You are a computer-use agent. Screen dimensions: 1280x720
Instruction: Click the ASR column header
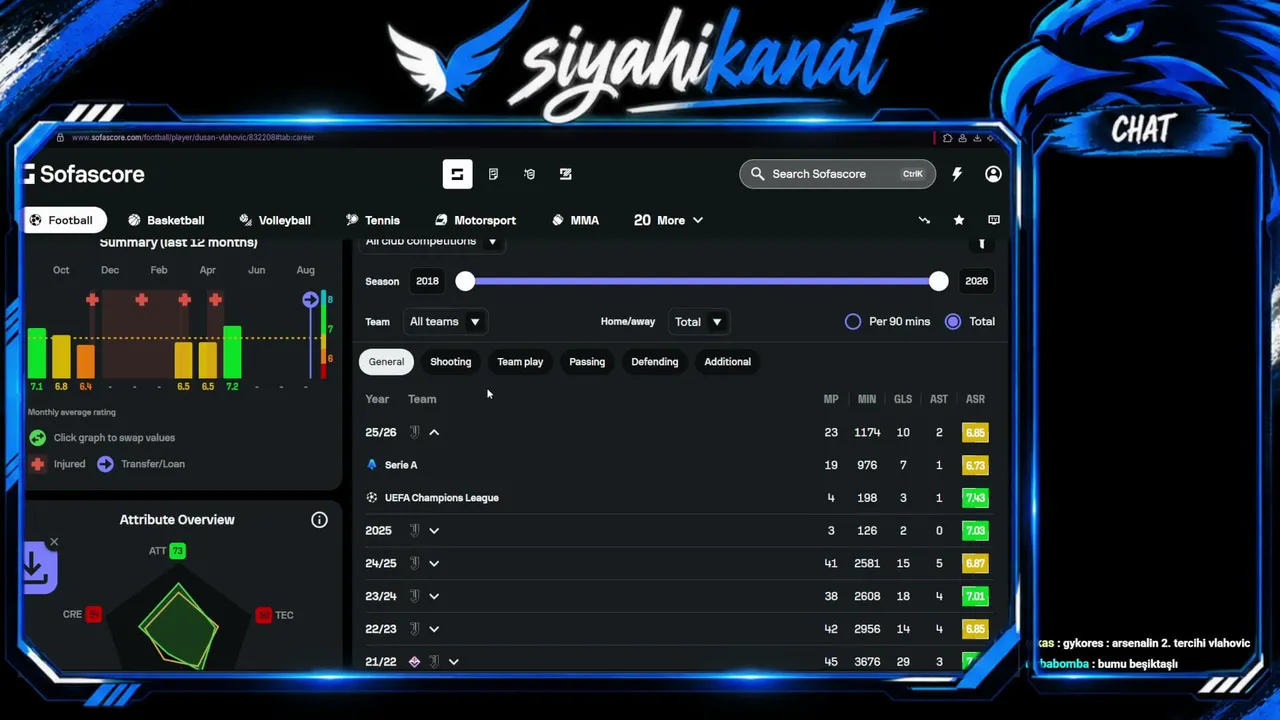click(x=975, y=399)
